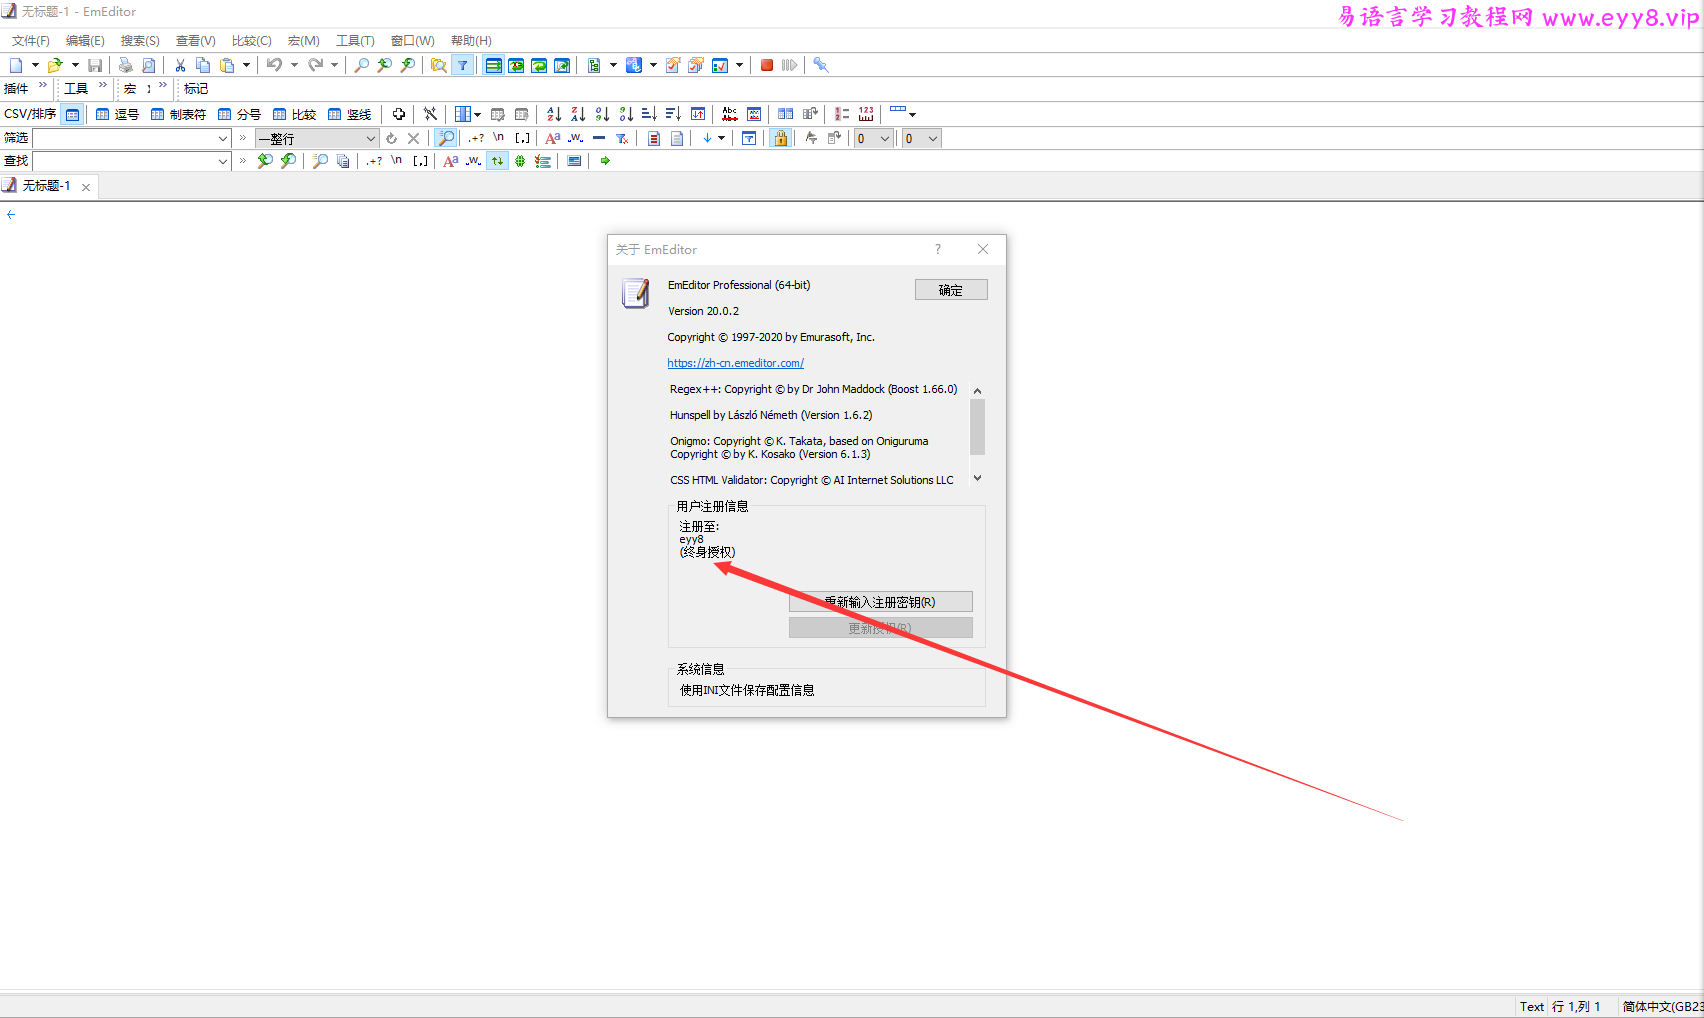Click the spell check Abc icon
The image size is (1704, 1018).
coord(730,114)
